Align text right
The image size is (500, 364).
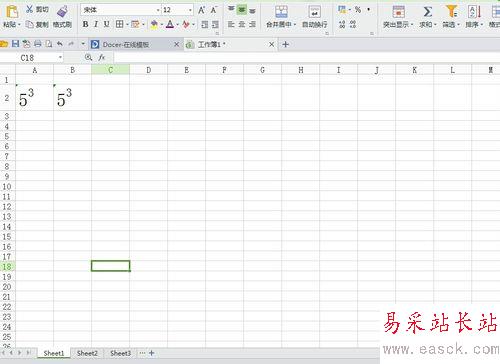coord(253,24)
